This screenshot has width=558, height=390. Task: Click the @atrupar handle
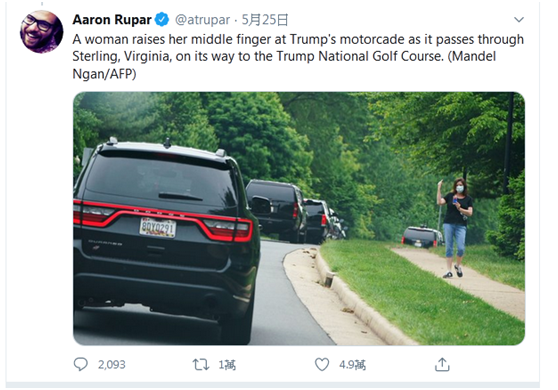pyautogui.click(x=202, y=20)
